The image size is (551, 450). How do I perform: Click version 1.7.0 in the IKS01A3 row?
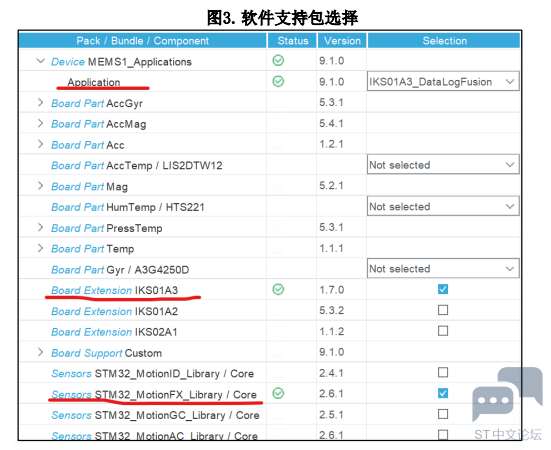tap(331, 290)
